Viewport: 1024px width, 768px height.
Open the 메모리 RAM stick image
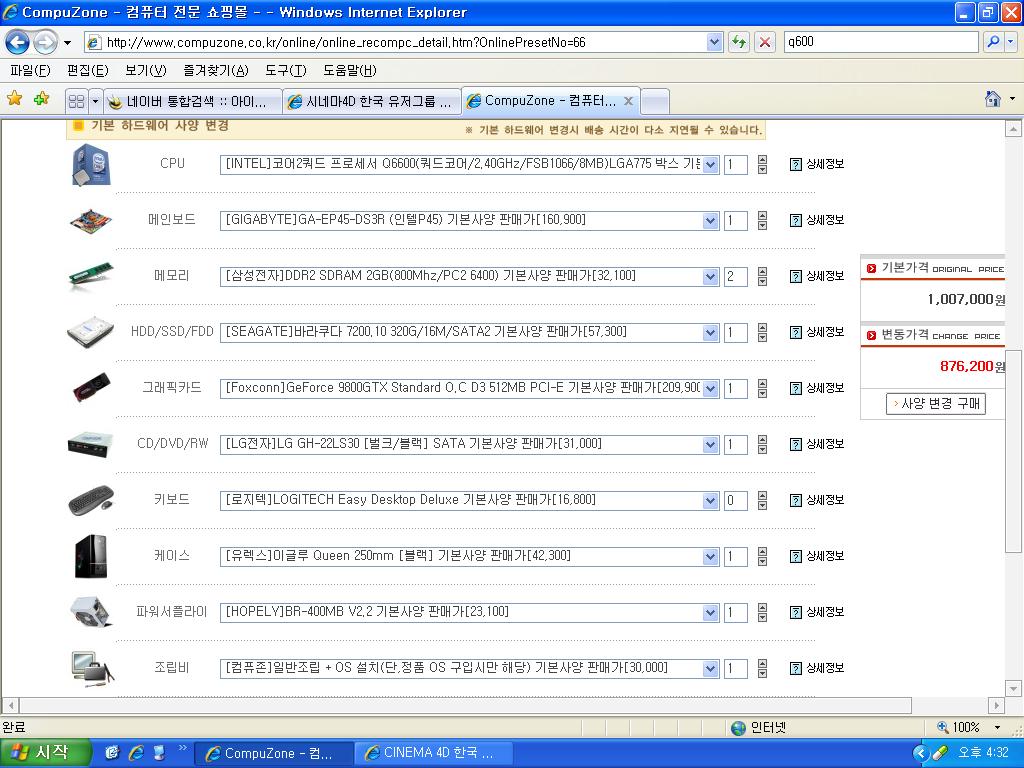coord(91,276)
